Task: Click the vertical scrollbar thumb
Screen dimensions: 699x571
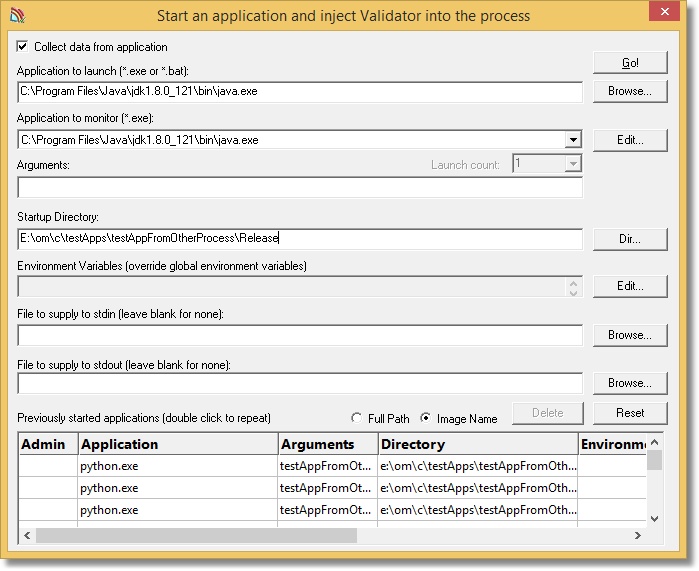Action: pyautogui.click(x=654, y=460)
